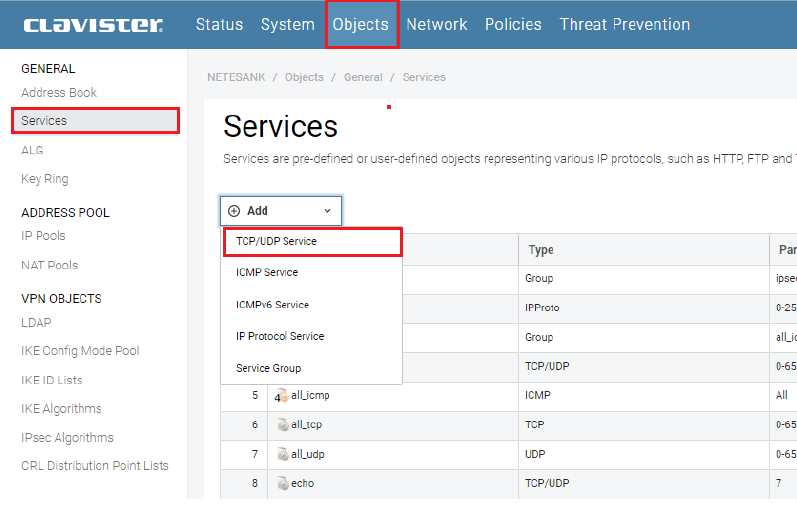Choose ICMP Service option
The image size is (797, 507).
pos(267,272)
